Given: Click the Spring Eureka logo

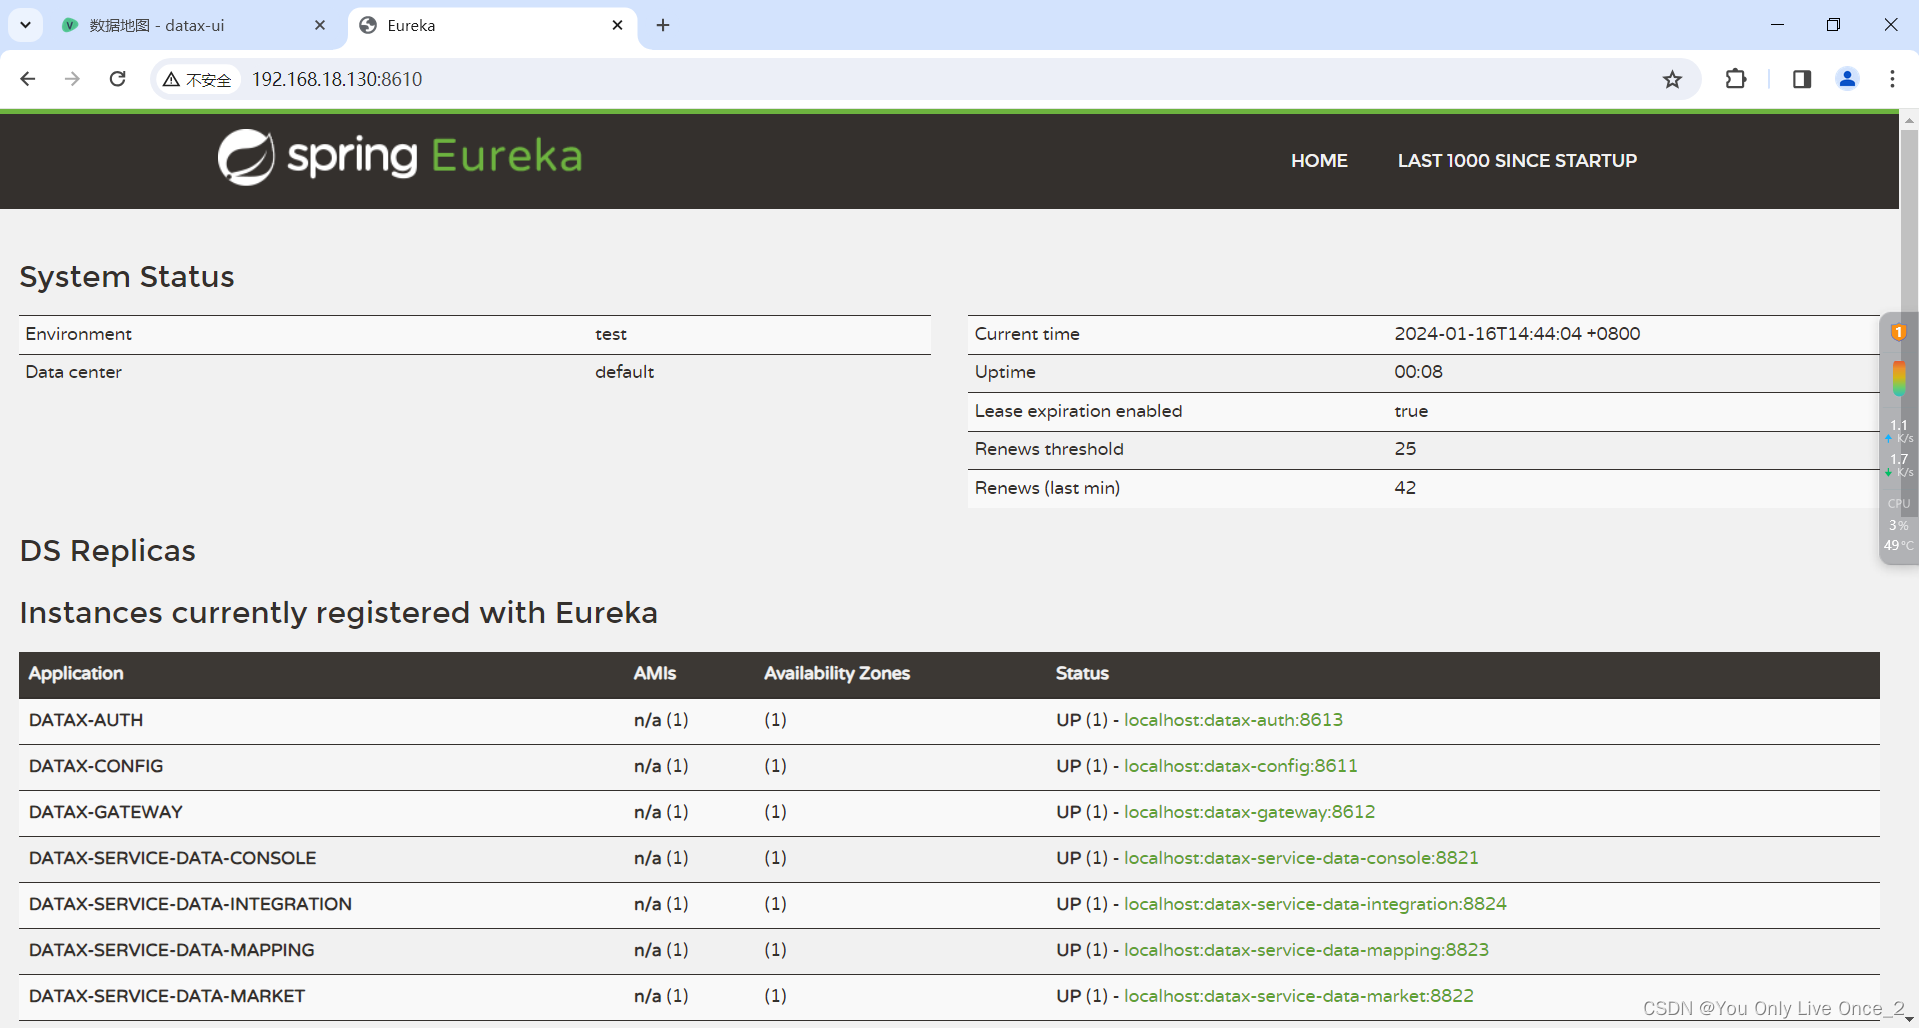Looking at the screenshot, I should click(400, 157).
